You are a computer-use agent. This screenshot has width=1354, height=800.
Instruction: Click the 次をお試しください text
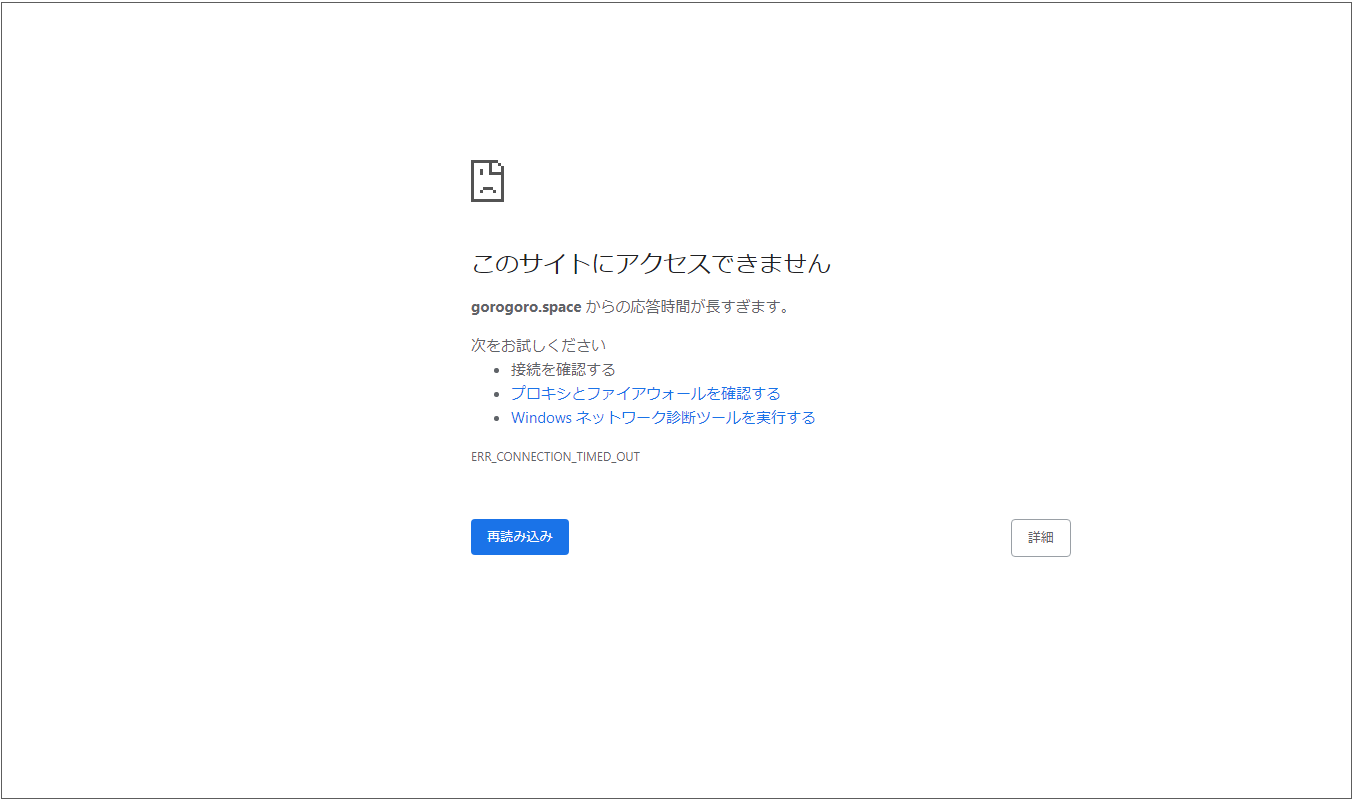point(538,345)
